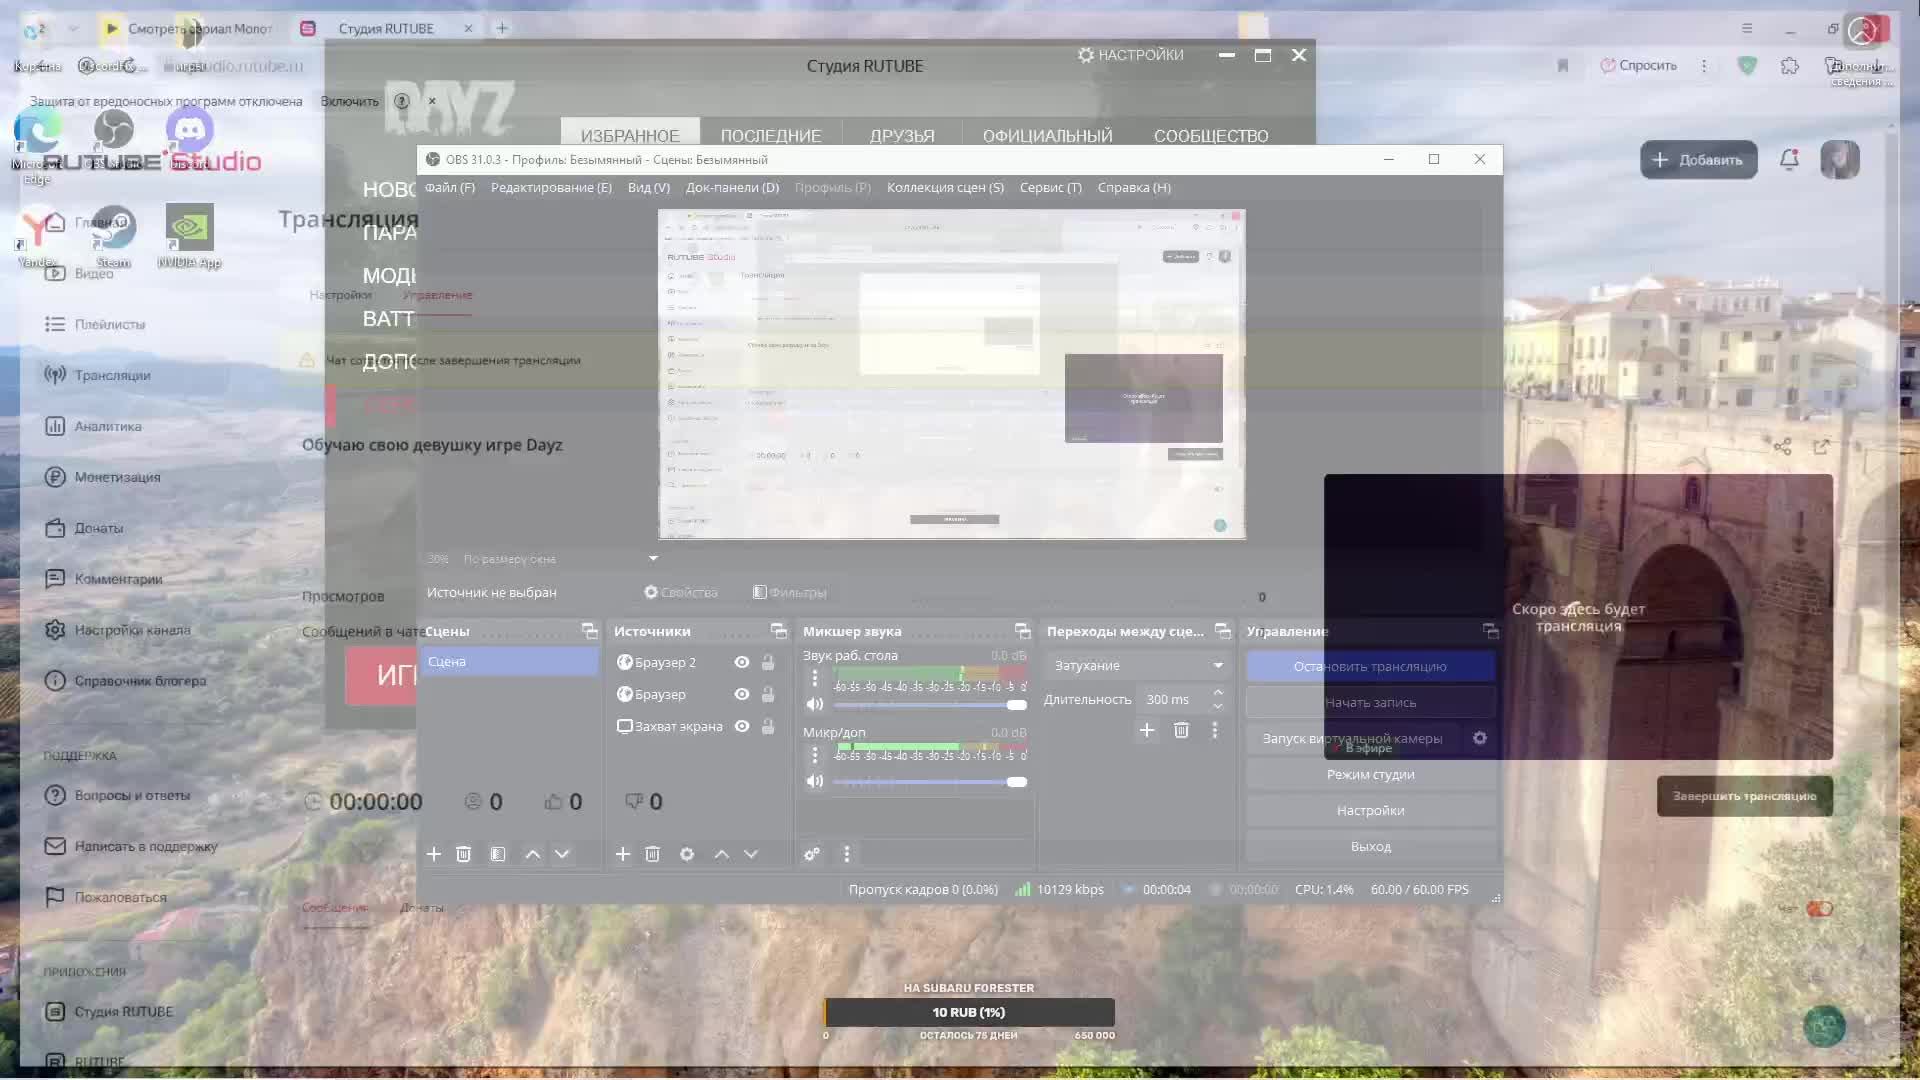This screenshot has height=1080, width=1920.
Task: Open the preview scaling dropdown arrow
Action: [653, 558]
